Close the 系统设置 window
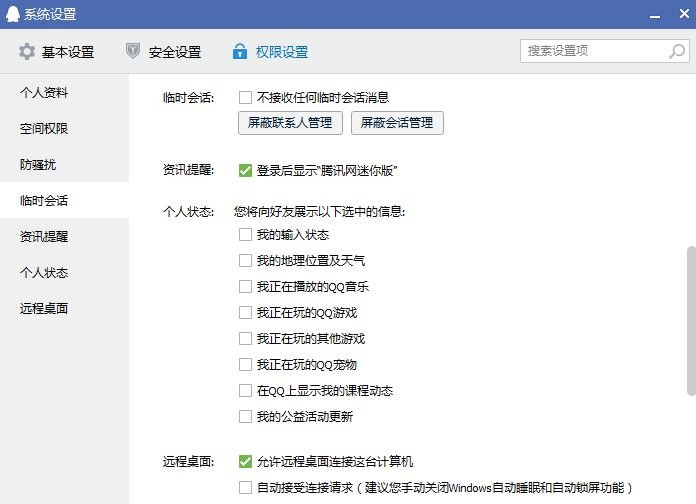Viewport: 696px width, 504px height. (684, 14)
